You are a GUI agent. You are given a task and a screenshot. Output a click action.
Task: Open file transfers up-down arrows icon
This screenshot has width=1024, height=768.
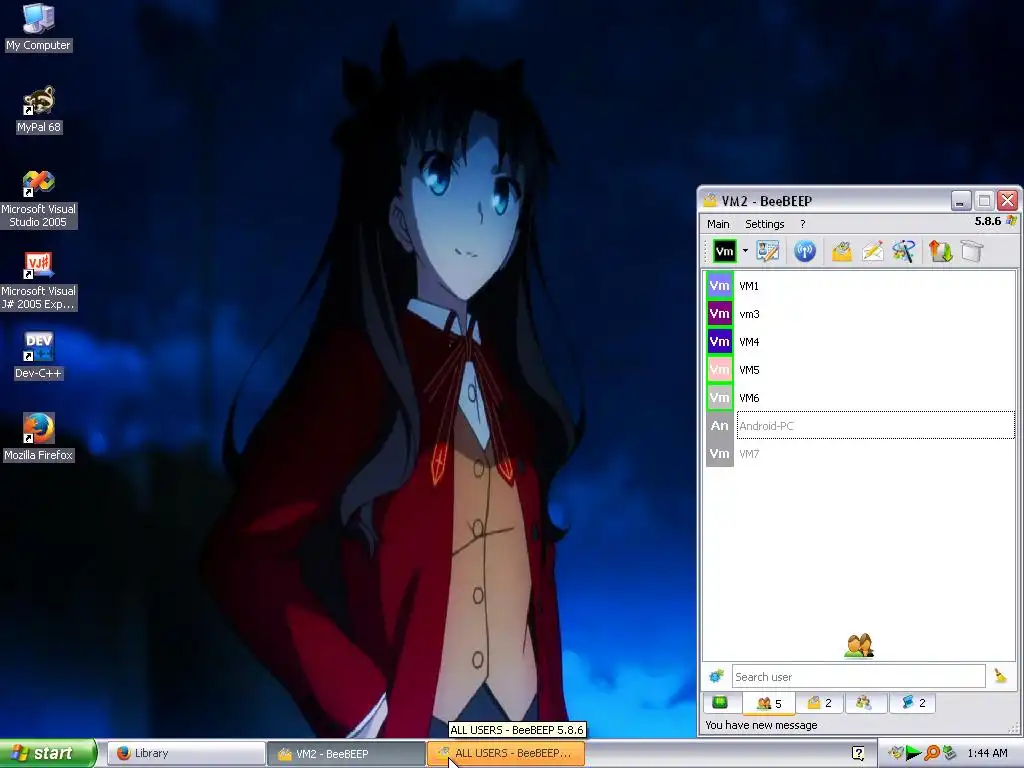940,251
